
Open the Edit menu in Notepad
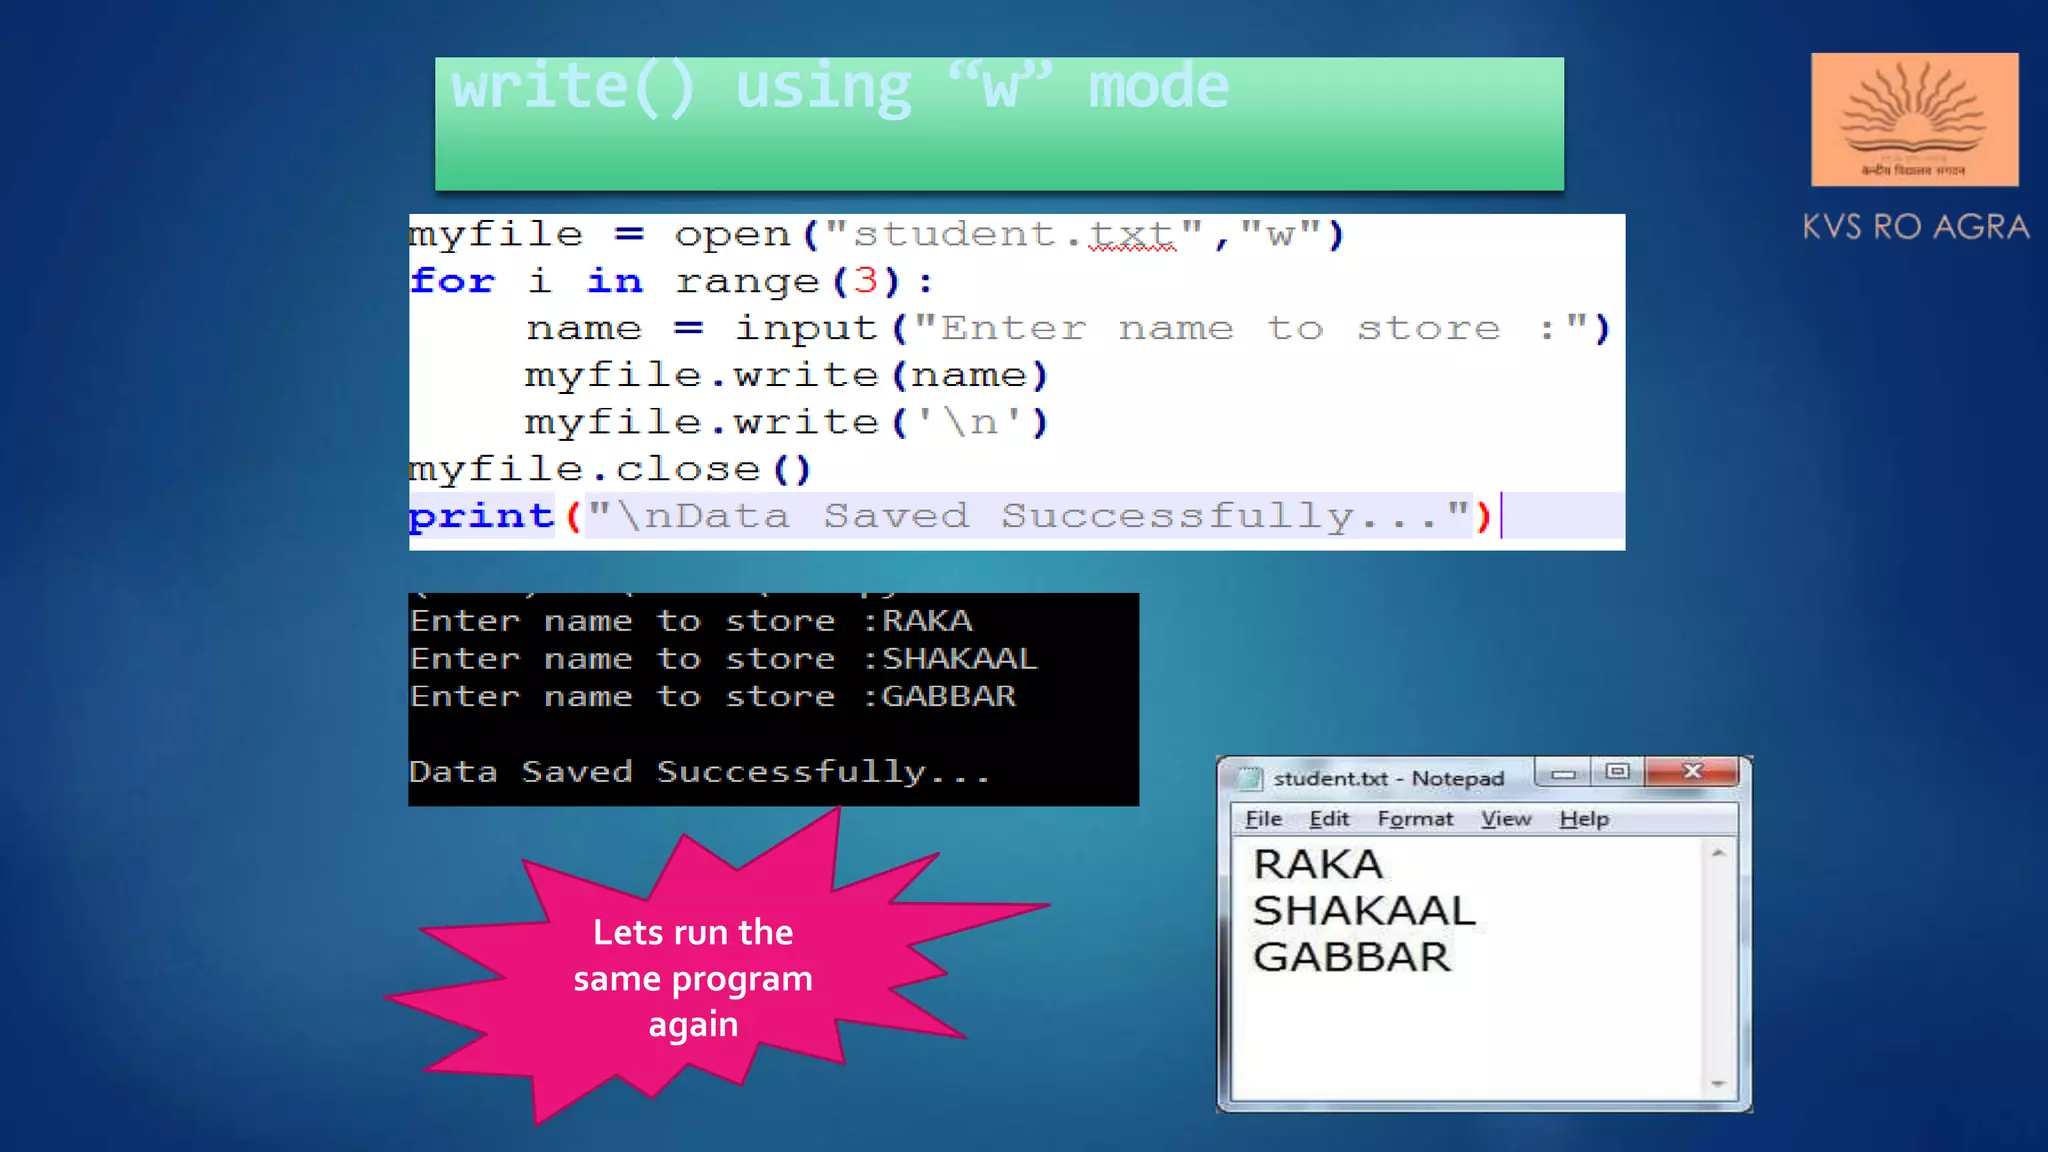click(1329, 819)
